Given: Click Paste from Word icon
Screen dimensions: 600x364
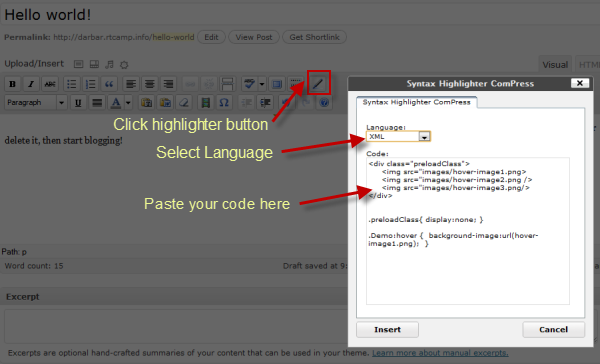Looking at the screenshot, I should (165, 103).
